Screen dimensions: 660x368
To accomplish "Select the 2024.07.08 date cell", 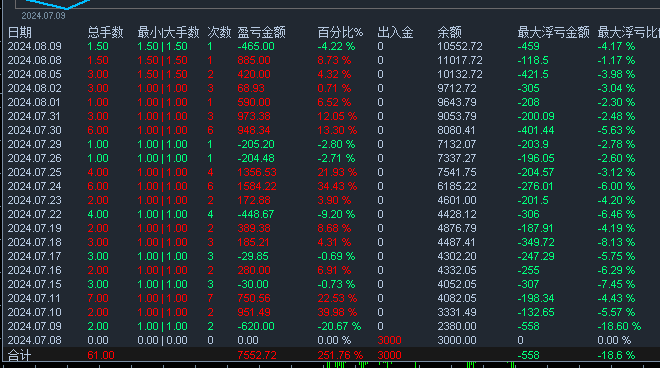I will 35,340.
